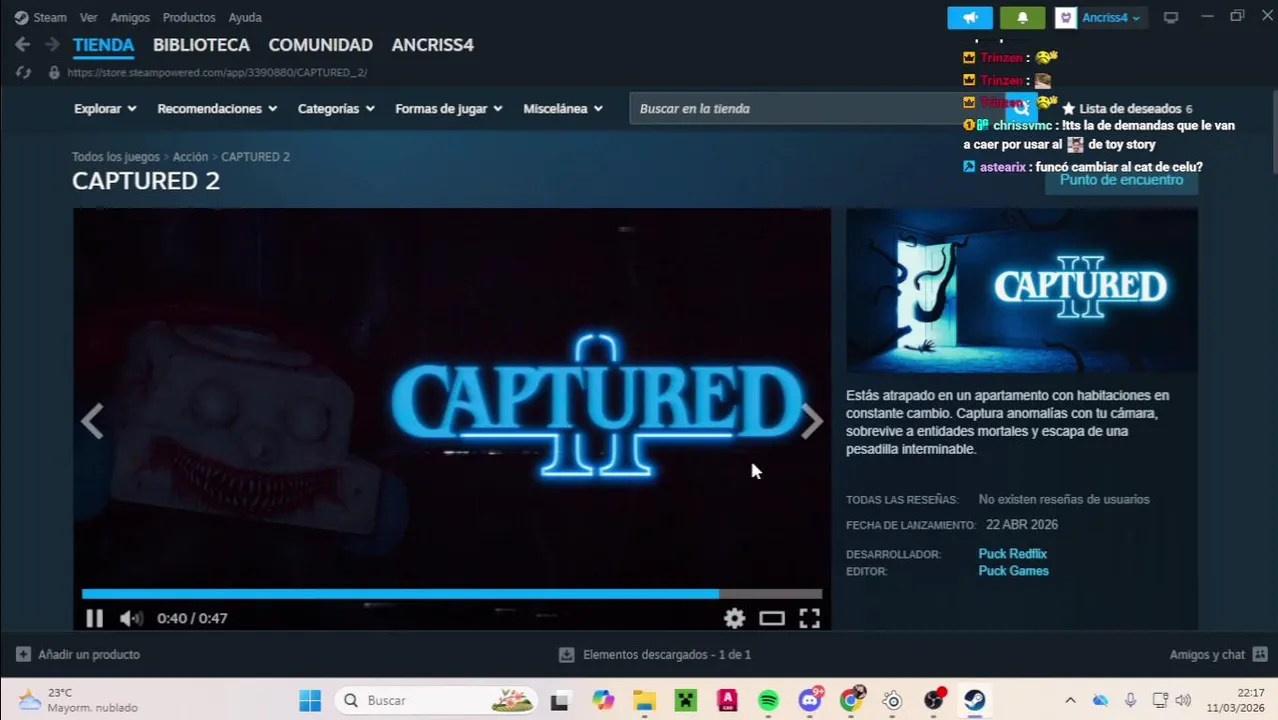Open Minecraft creeper icon in taskbar
Image resolution: width=1278 pixels, height=720 pixels.
[685, 700]
